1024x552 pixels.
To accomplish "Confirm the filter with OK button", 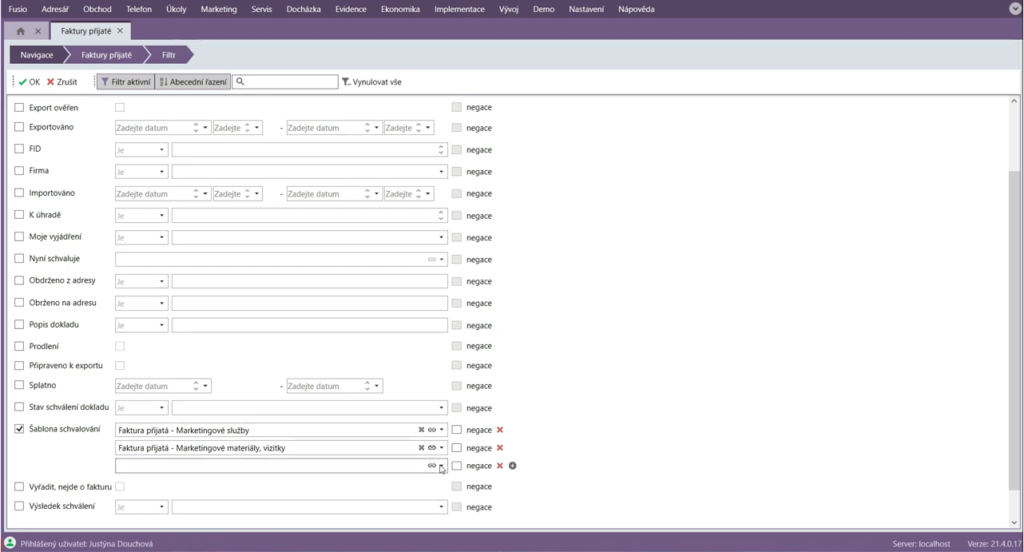I will (28, 82).
